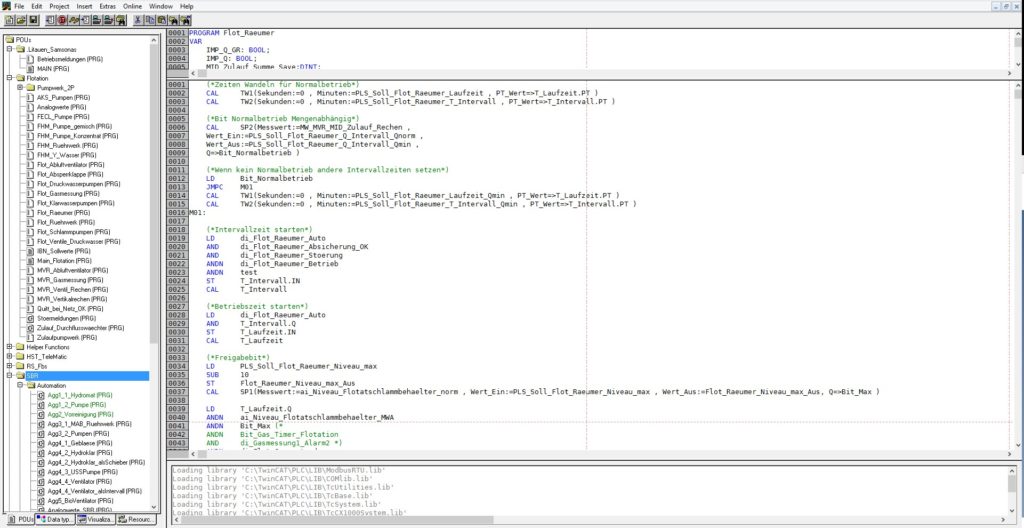Screen dimensions: 1024x528
Task: Click the Open project toolbar icon
Action: tap(22, 20)
